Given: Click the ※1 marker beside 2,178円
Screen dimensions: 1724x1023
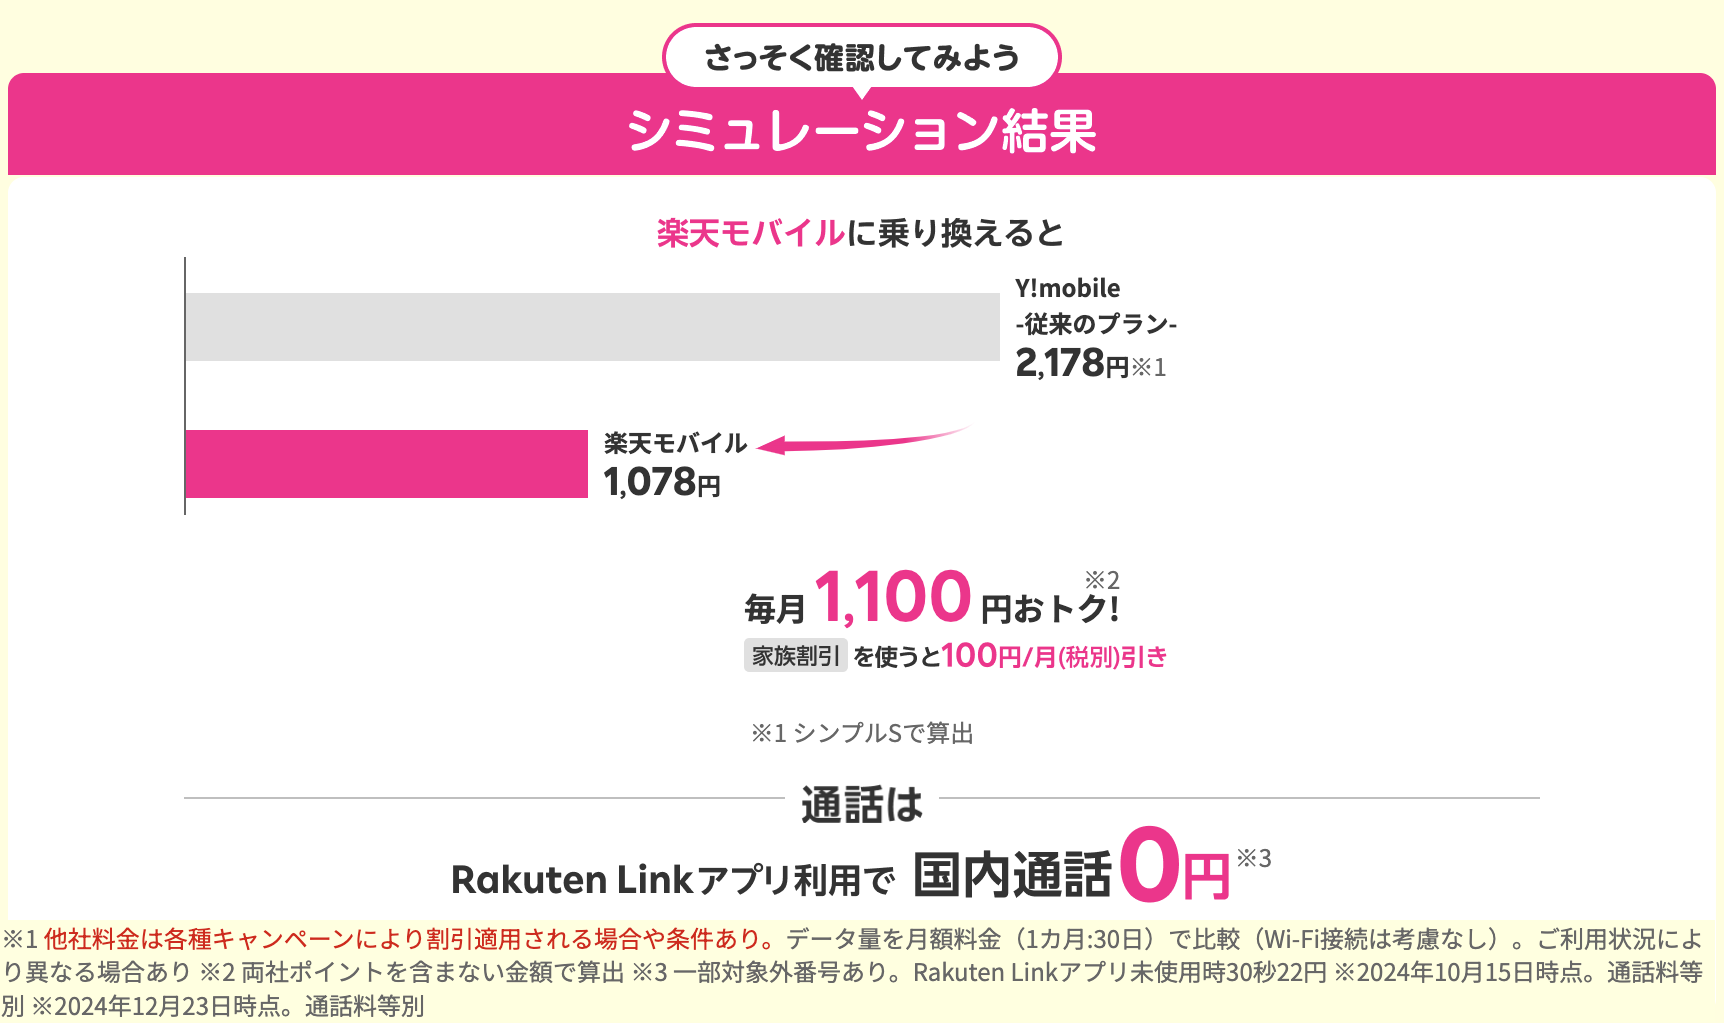Looking at the screenshot, I should coord(1149,367).
